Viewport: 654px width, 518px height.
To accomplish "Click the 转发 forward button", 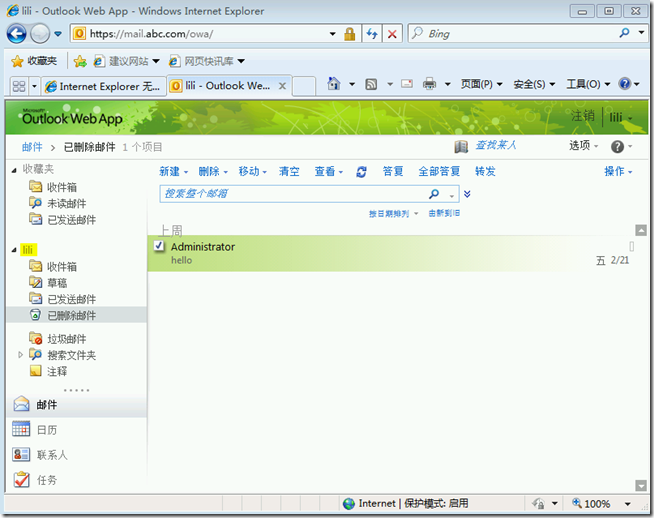I will pos(485,171).
